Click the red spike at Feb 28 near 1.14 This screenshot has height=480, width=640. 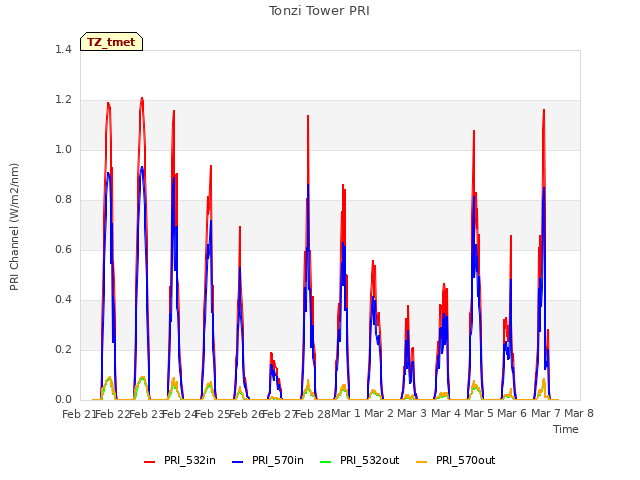[308, 117]
